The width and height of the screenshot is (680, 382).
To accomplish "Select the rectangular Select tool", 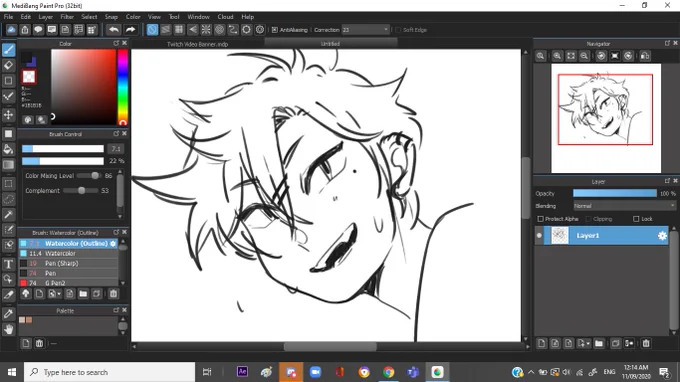I will pyautogui.click(x=9, y=184).
